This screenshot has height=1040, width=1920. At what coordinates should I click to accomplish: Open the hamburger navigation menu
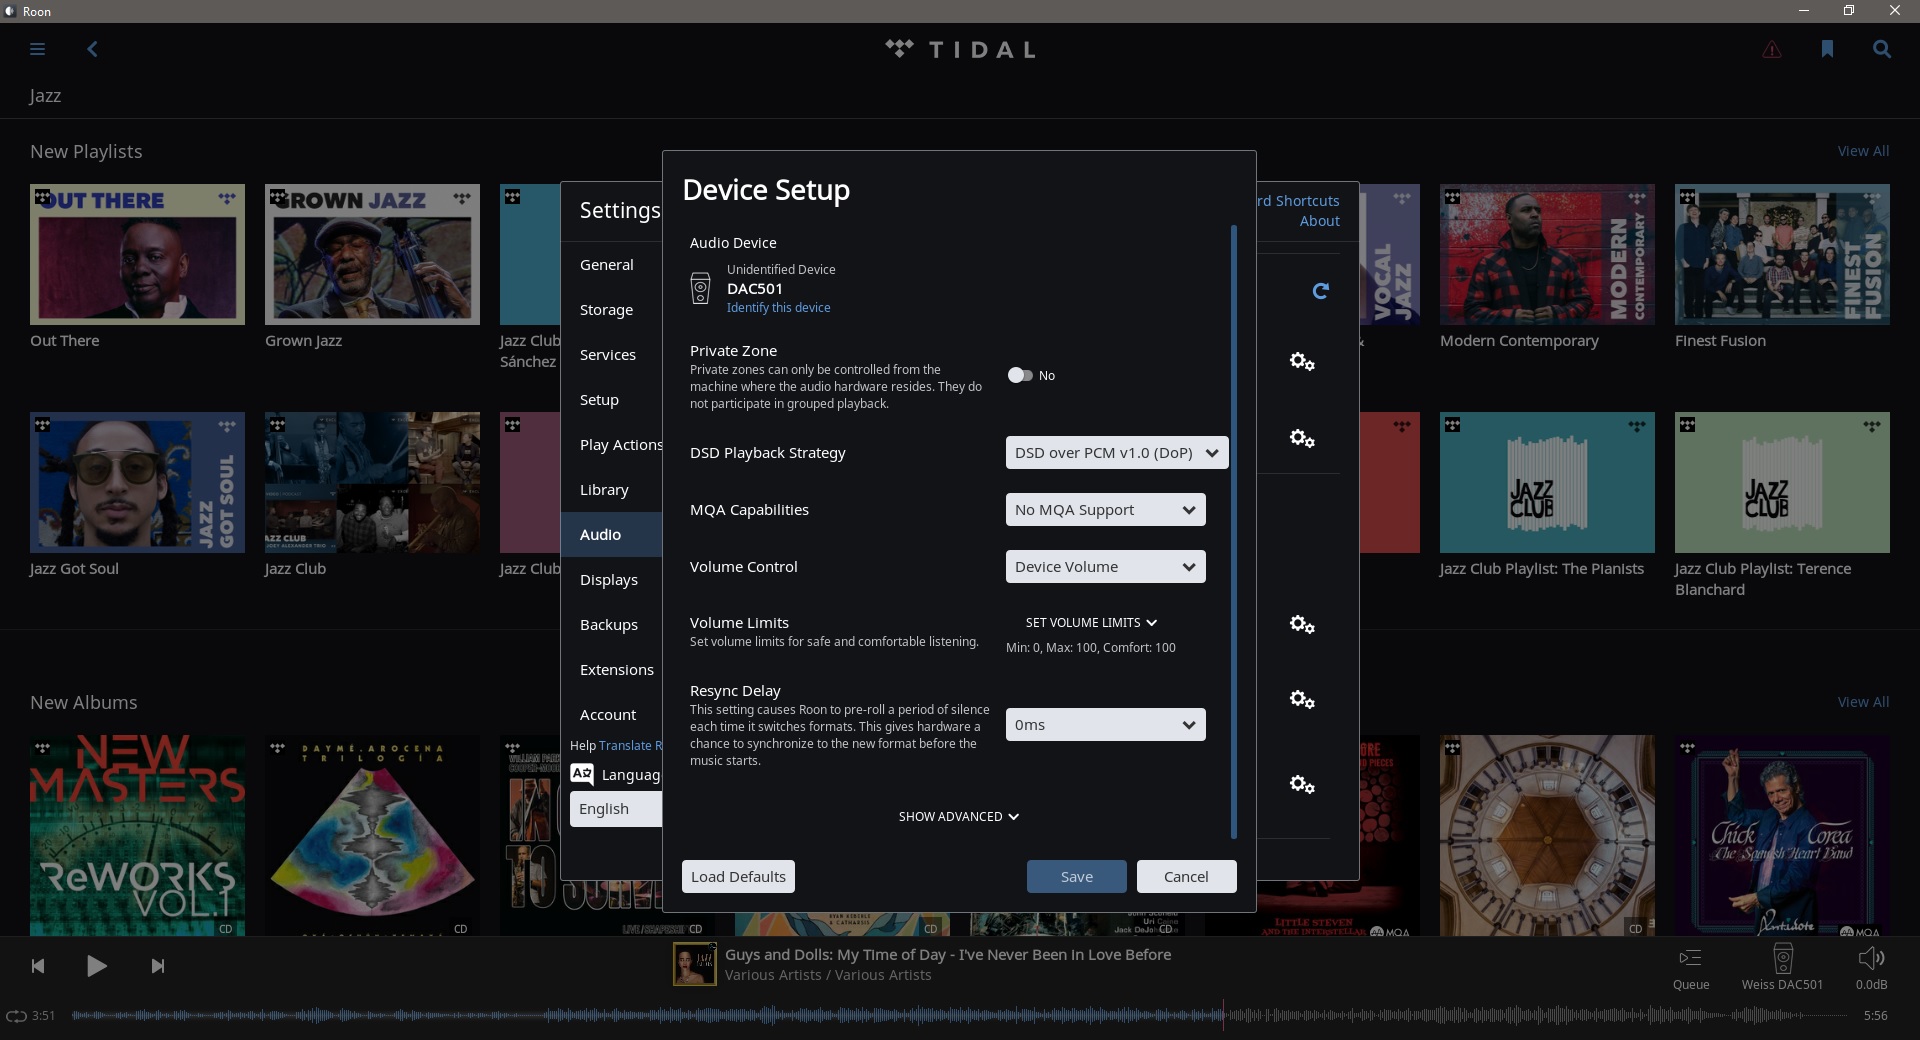37,49
